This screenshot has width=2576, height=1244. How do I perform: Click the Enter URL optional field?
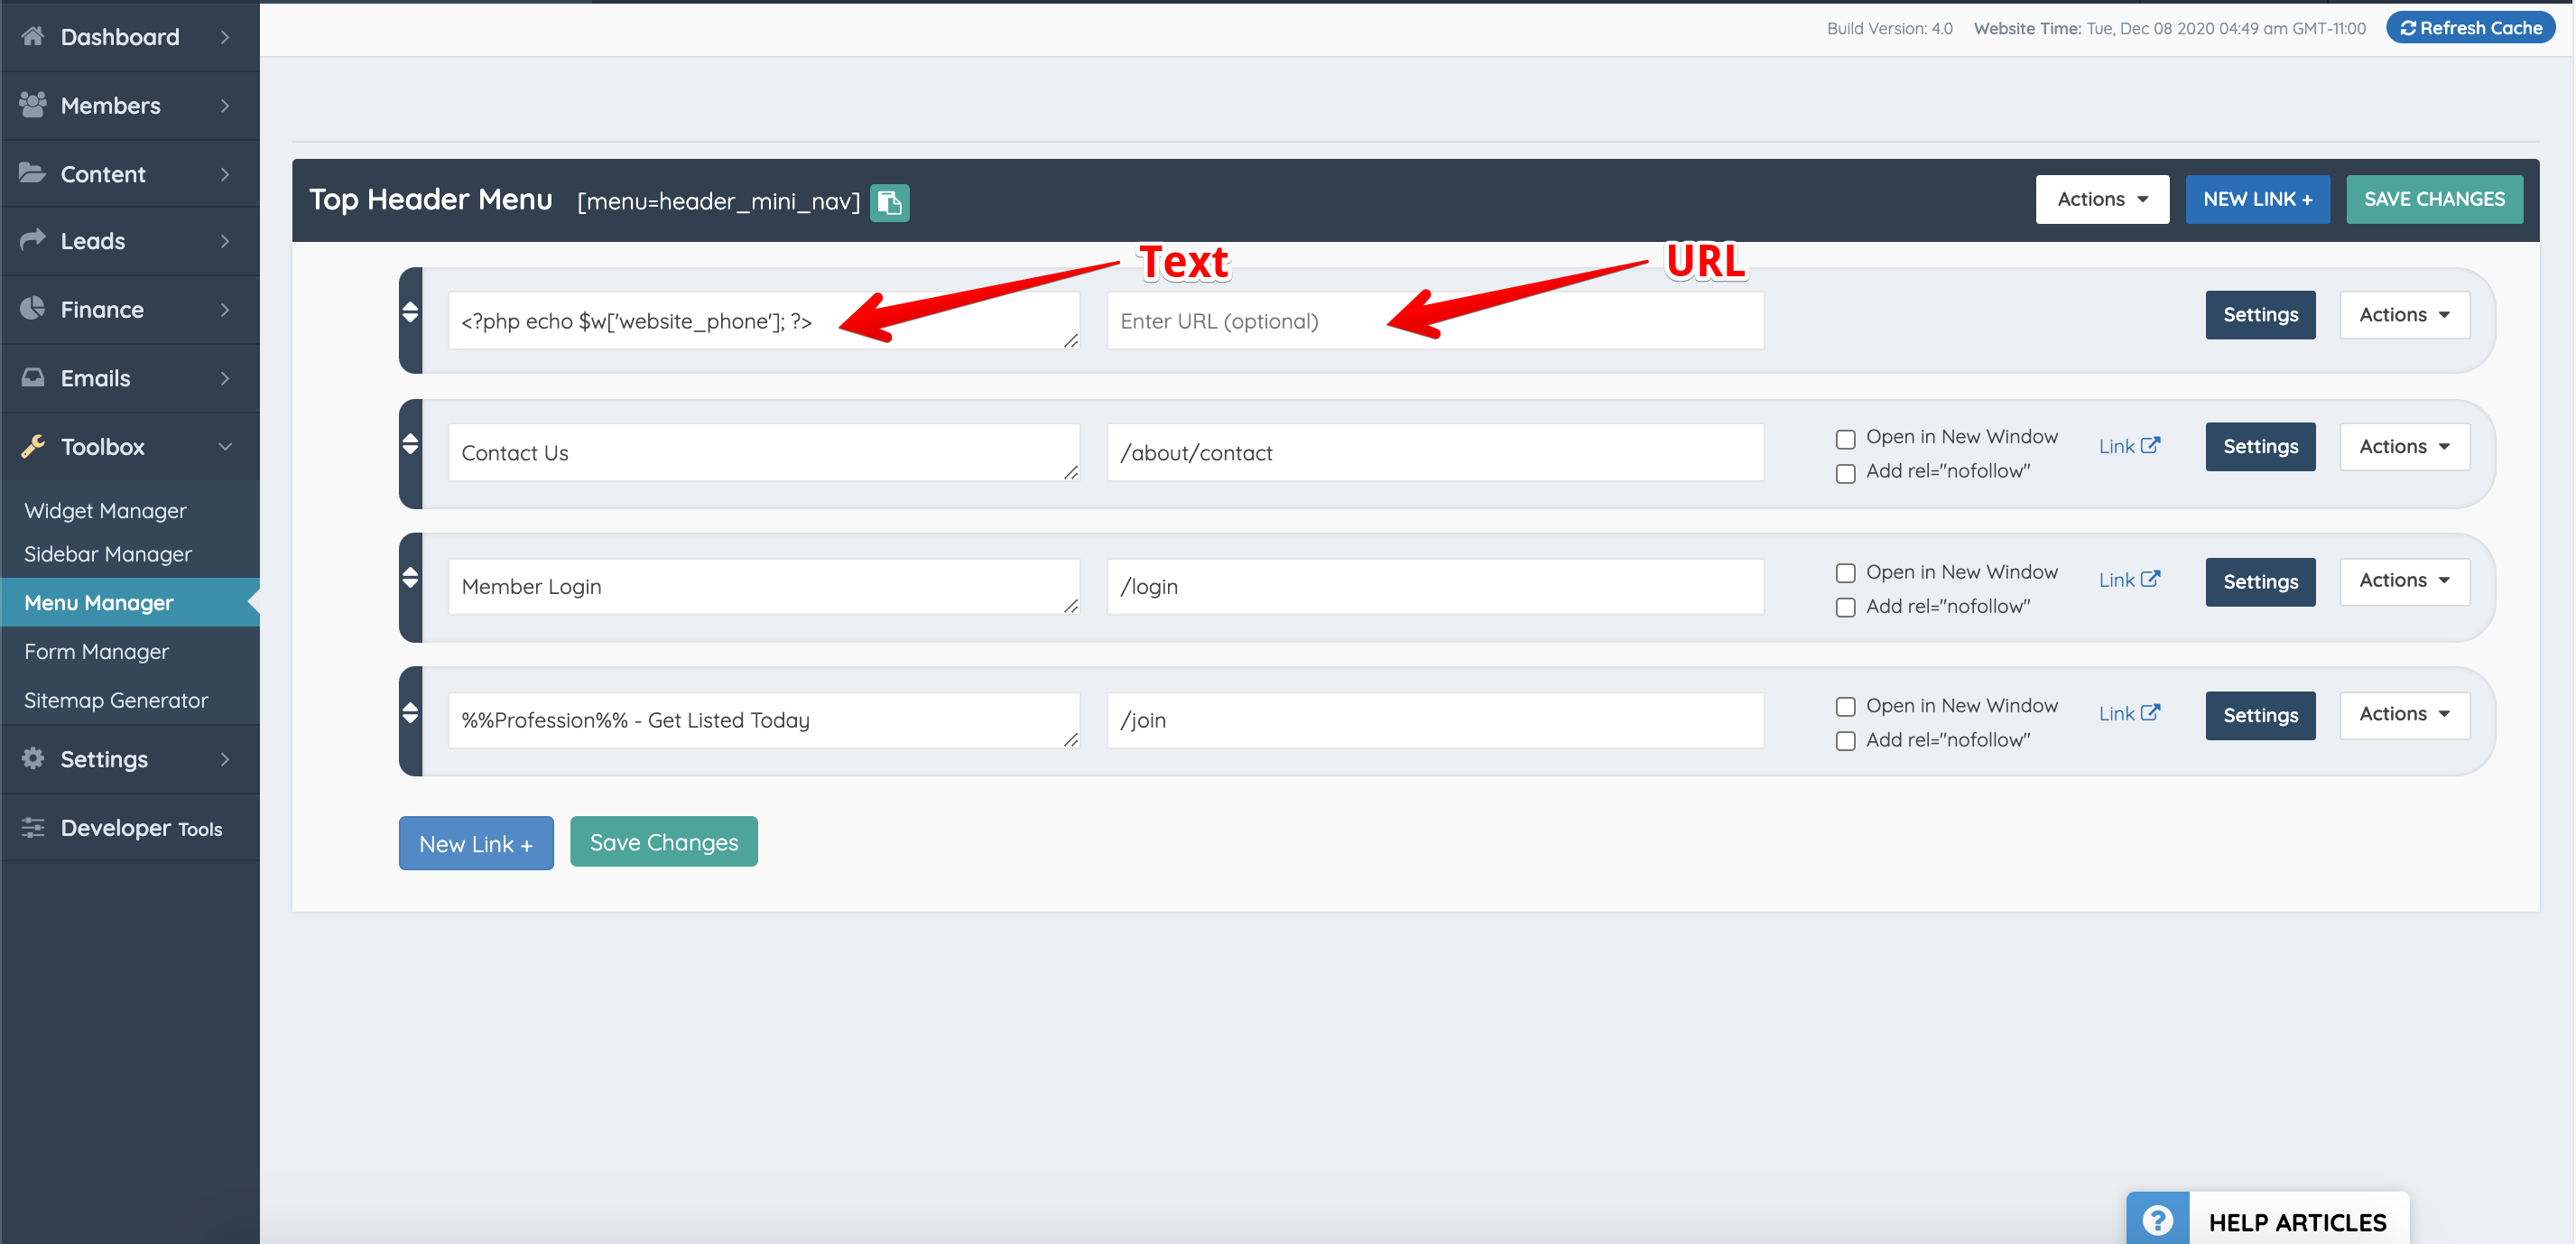point(1435,321)
